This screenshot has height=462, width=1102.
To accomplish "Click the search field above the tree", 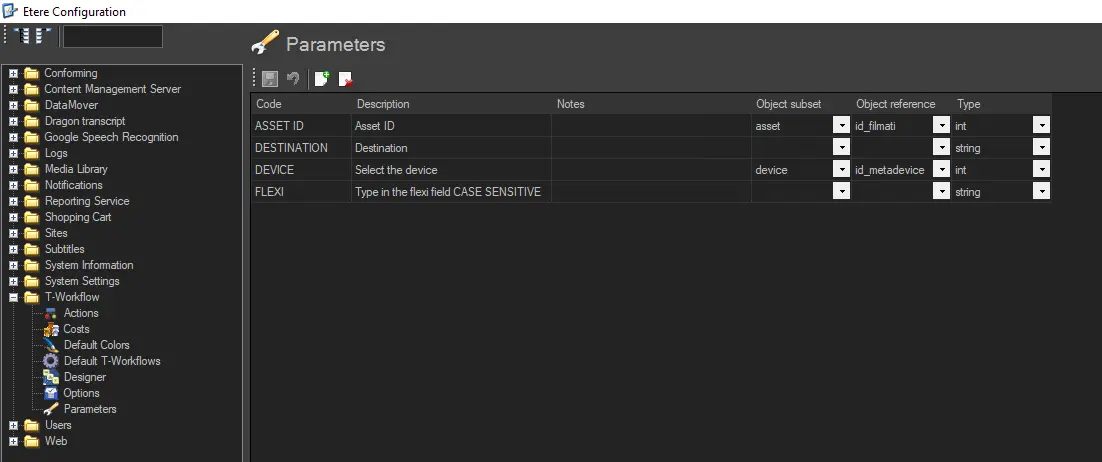I will click(x=112, y=37).
